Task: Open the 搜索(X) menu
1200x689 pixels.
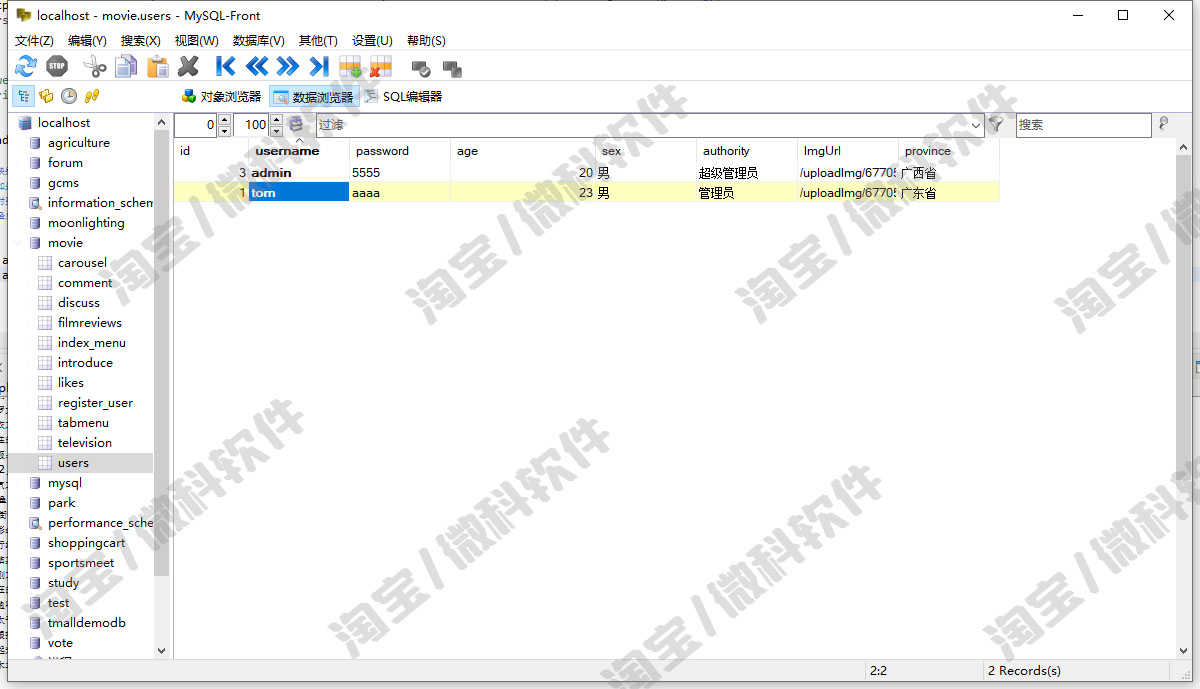Action: point(140,41)
